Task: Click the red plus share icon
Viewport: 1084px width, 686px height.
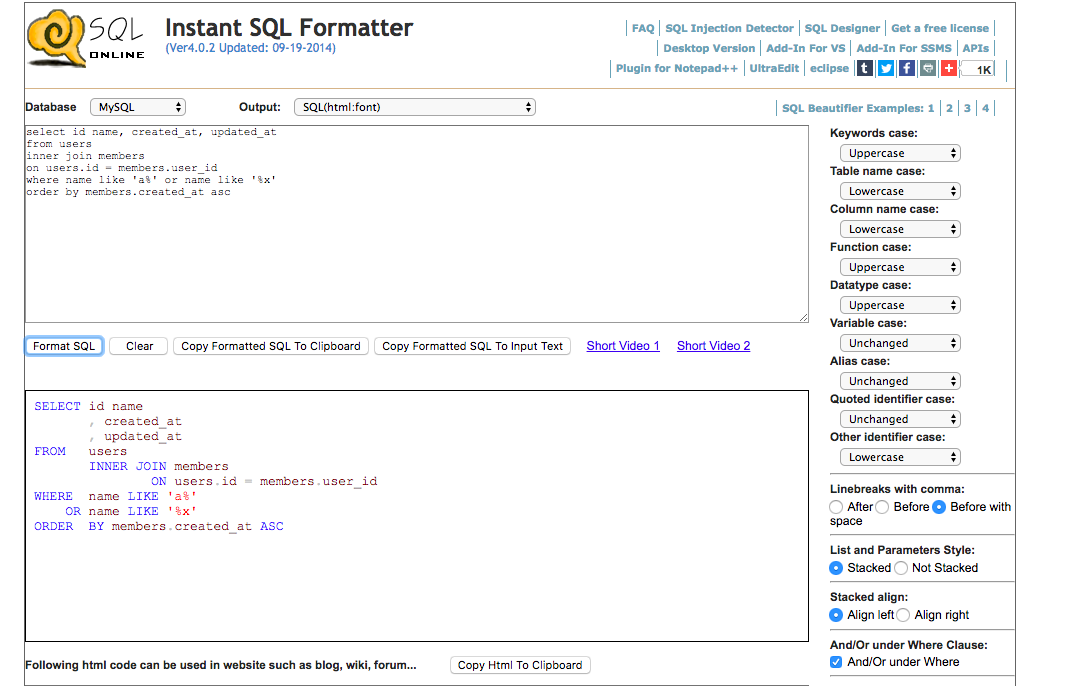Action: [949, 68]
